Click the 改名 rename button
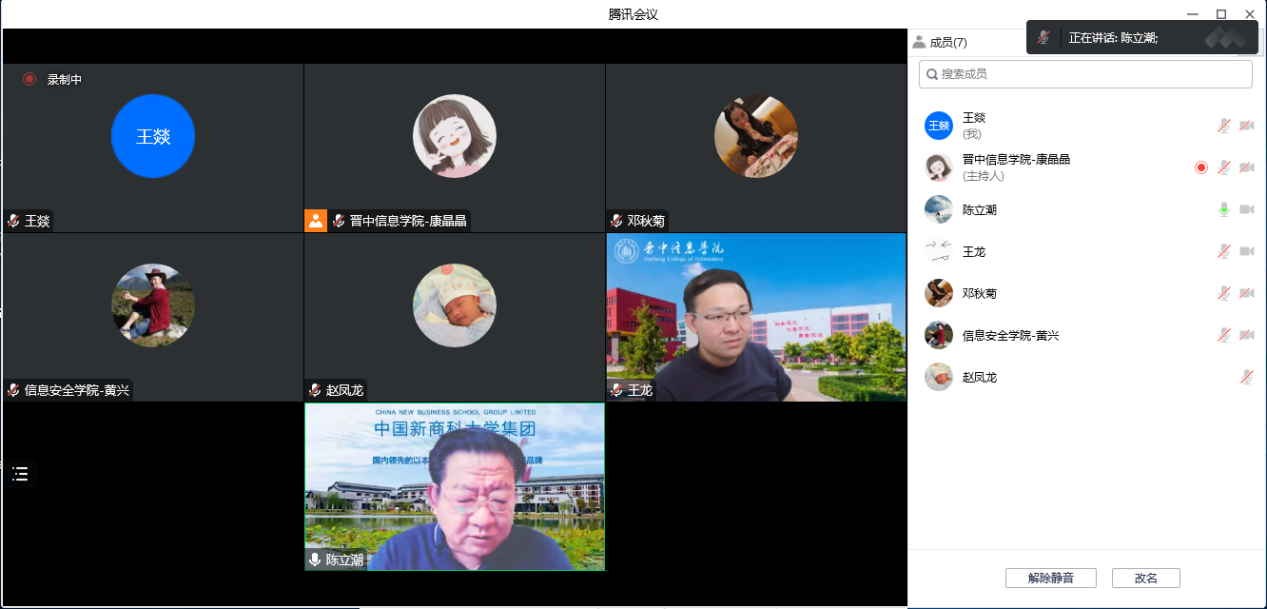Image resolution: width=1267 pixels, height=609 pixels. pyautogui.click(x=1145, y=578)
